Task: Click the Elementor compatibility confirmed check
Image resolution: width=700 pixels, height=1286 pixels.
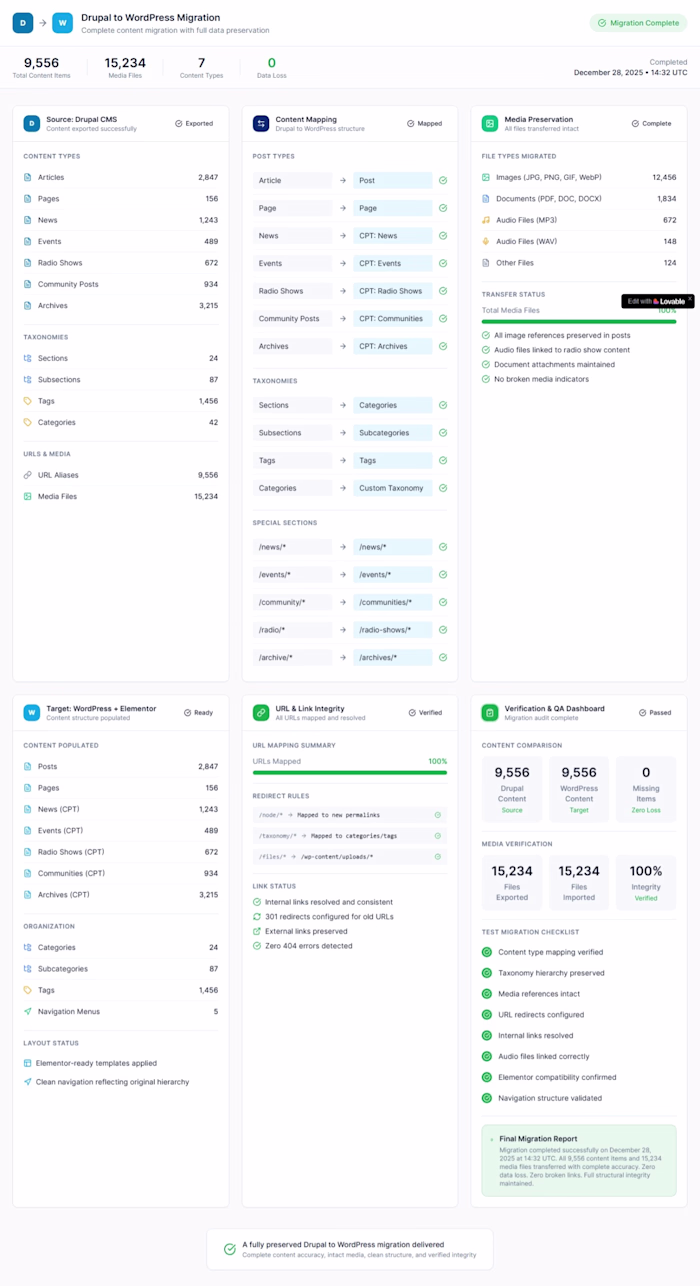Action: pyautogui.click(x=487, y=1077)
